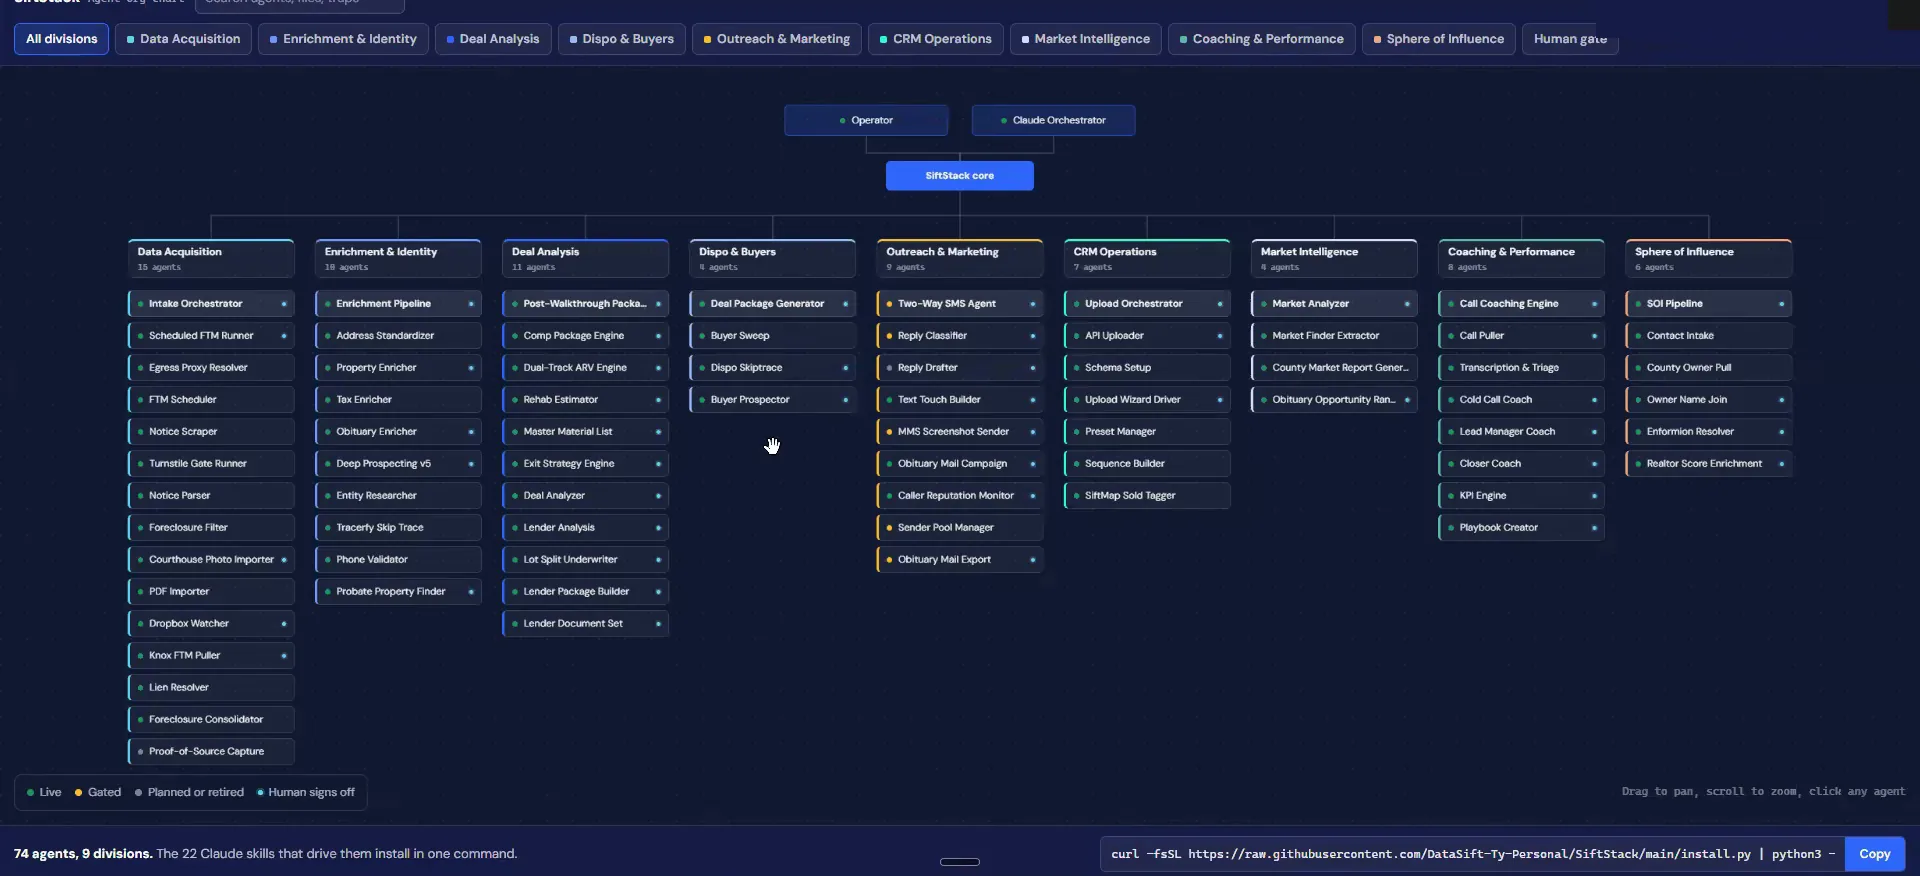Open the Intake Orchestrator agent
This screenshot has width=1920, height=876.
[211, 304]
